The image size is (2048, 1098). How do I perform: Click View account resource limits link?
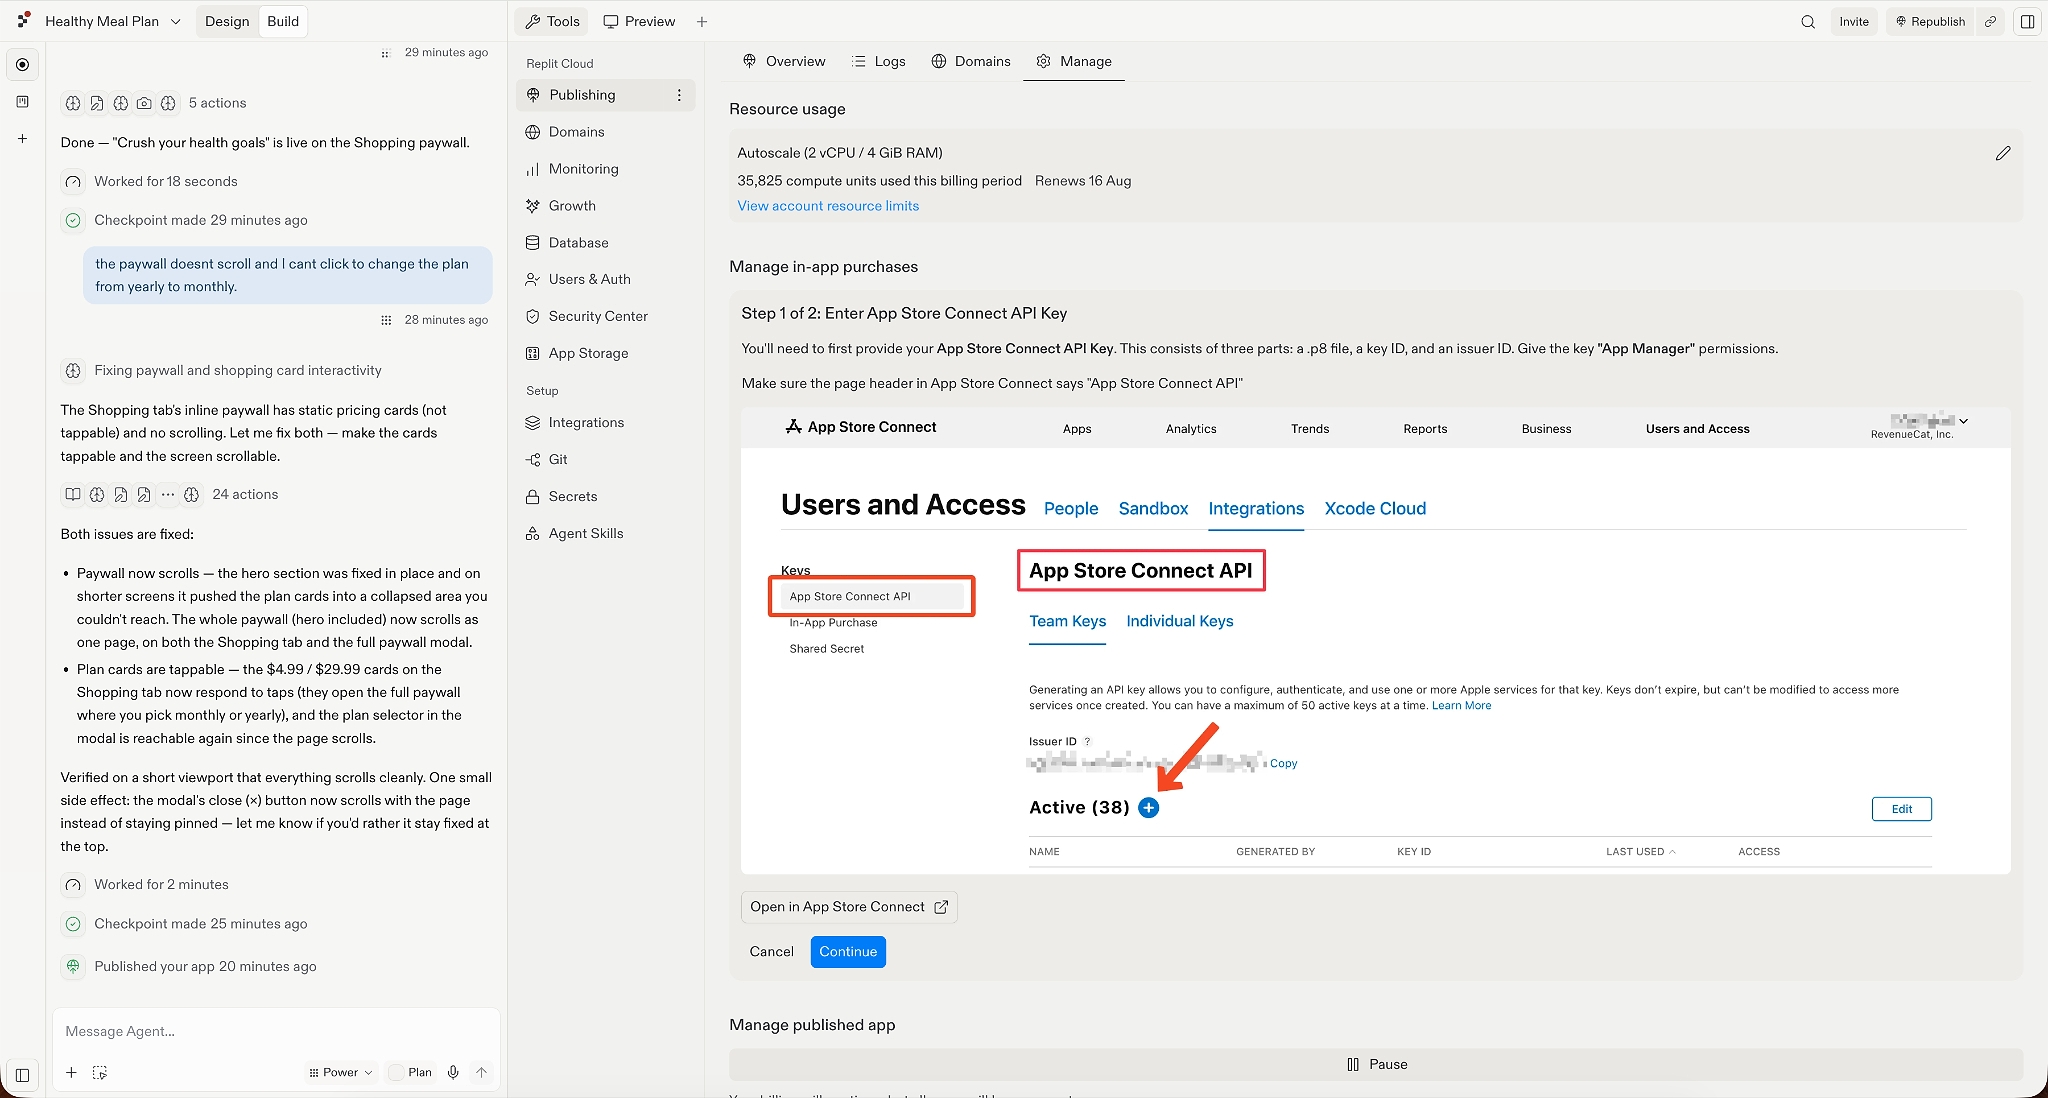tap(828, 206)
